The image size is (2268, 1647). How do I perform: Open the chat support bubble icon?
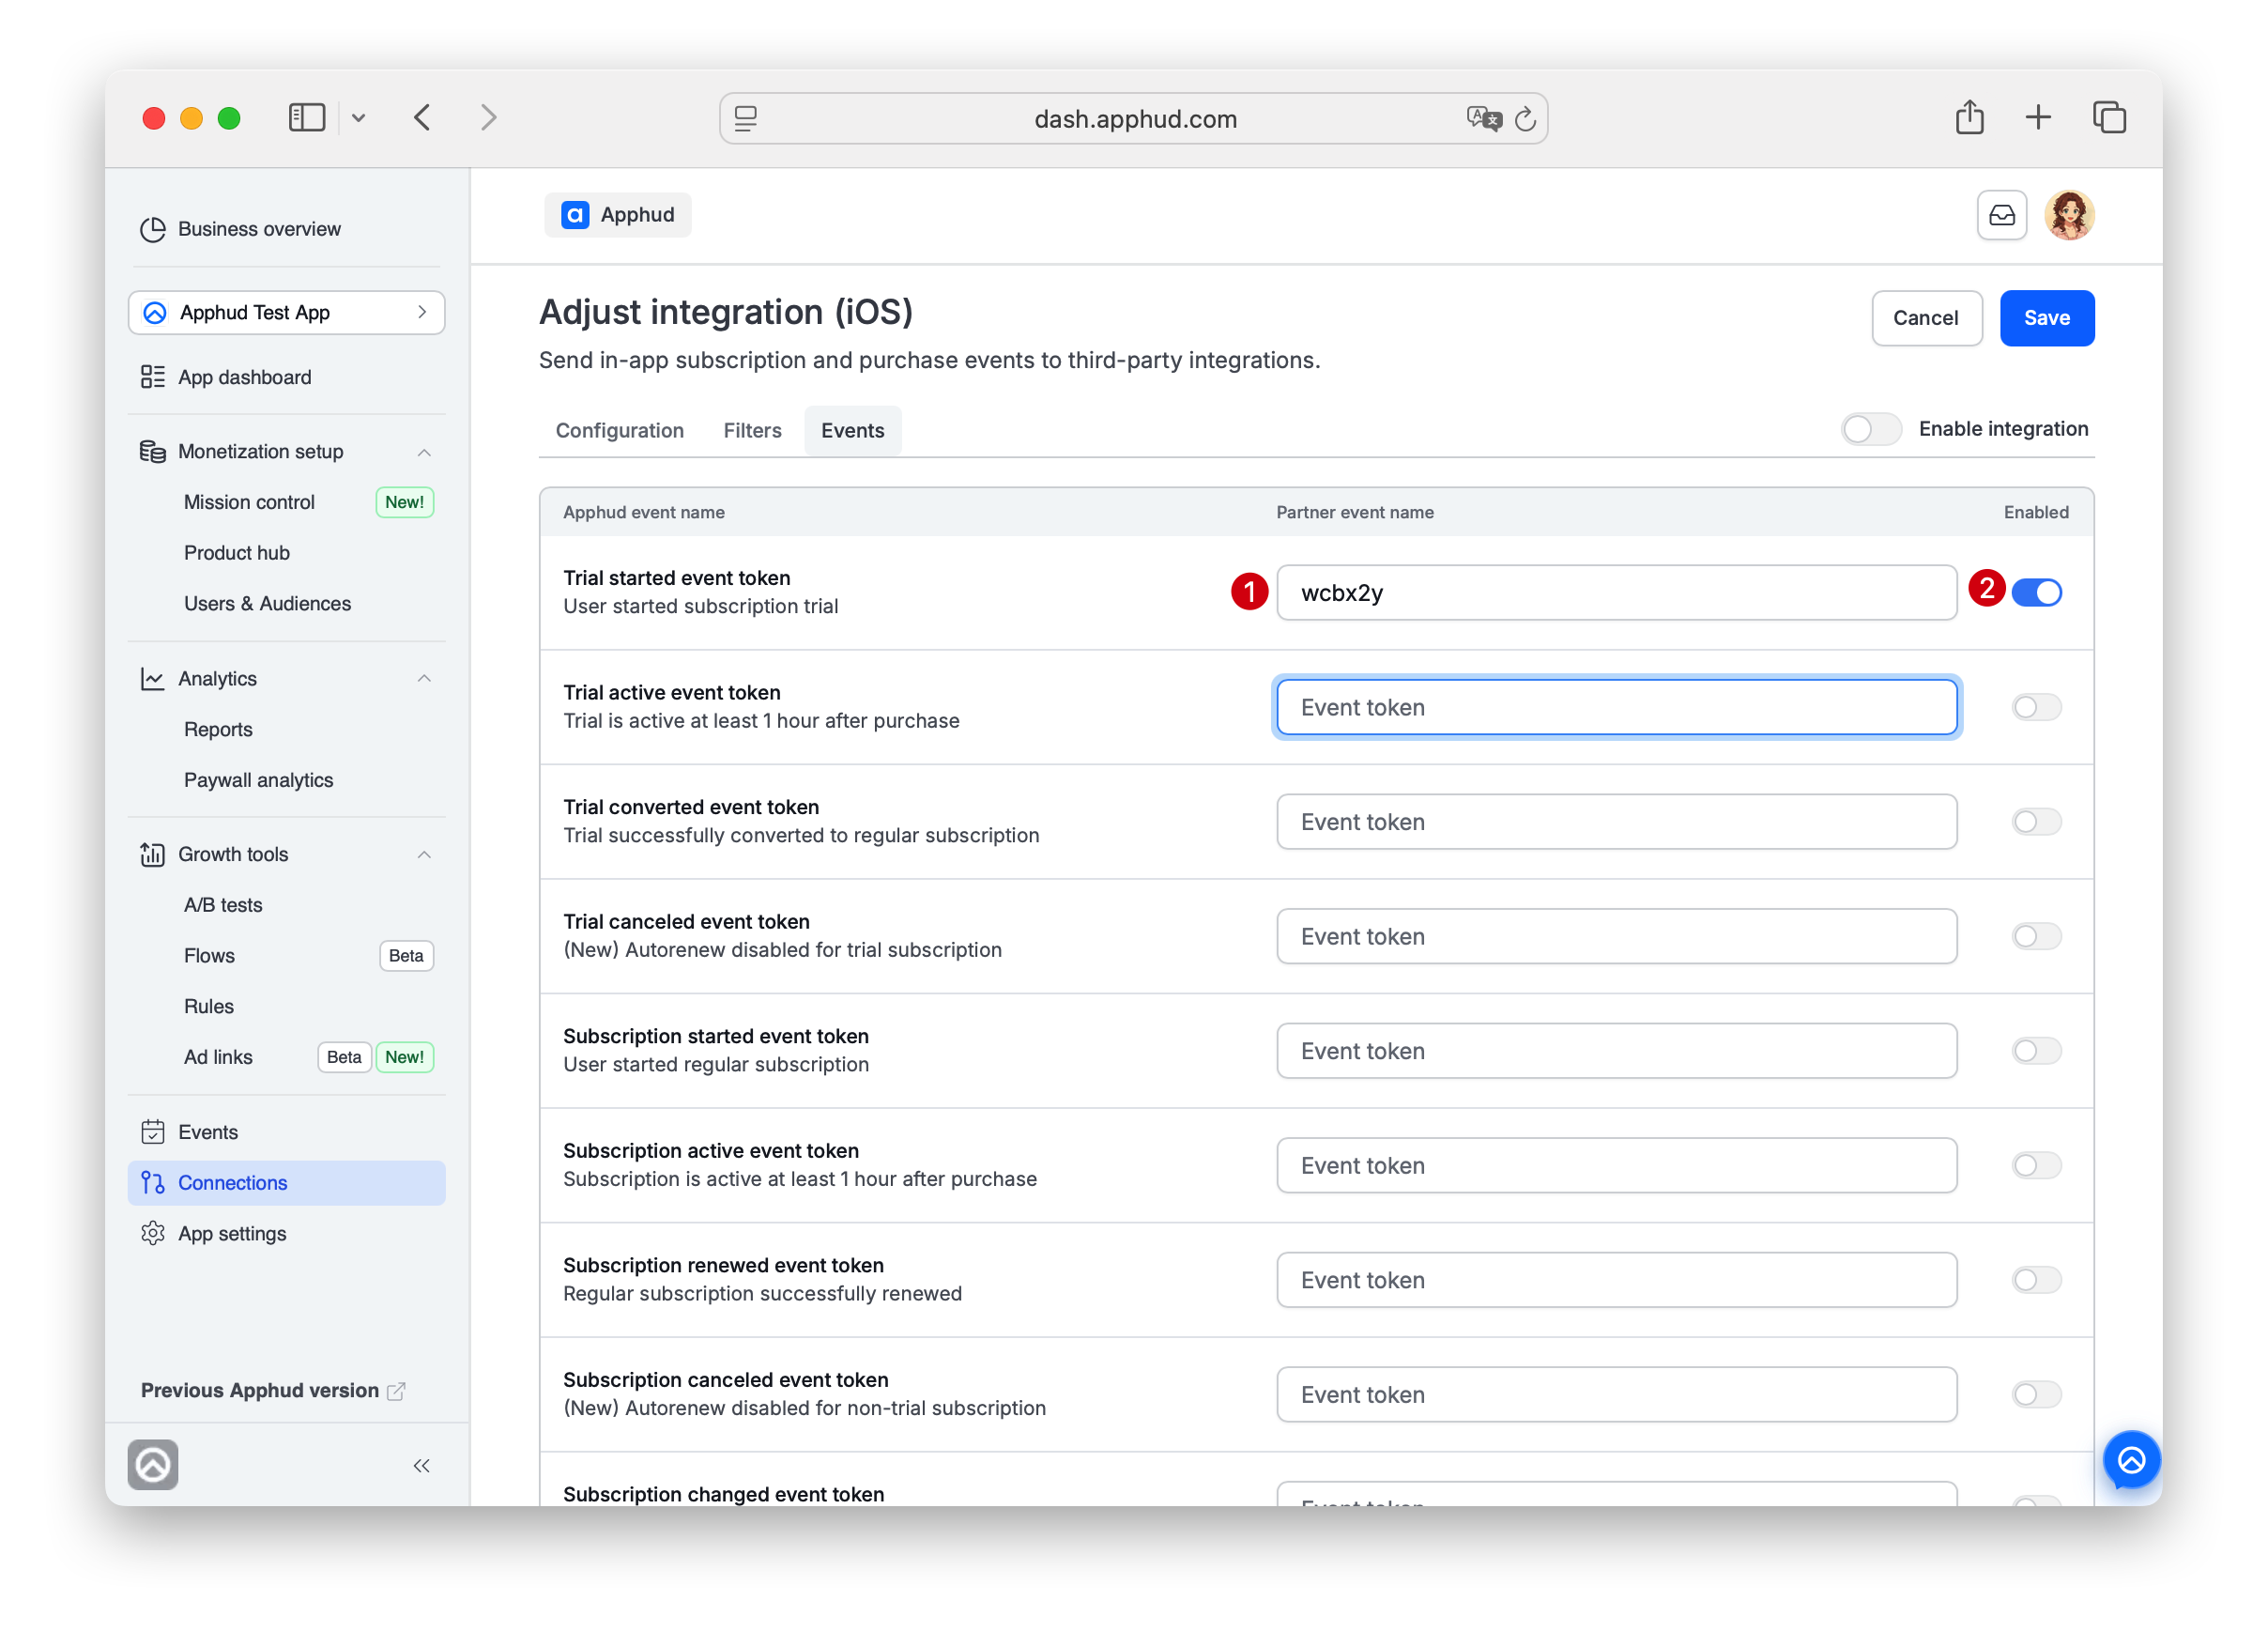(2131, 1461)
